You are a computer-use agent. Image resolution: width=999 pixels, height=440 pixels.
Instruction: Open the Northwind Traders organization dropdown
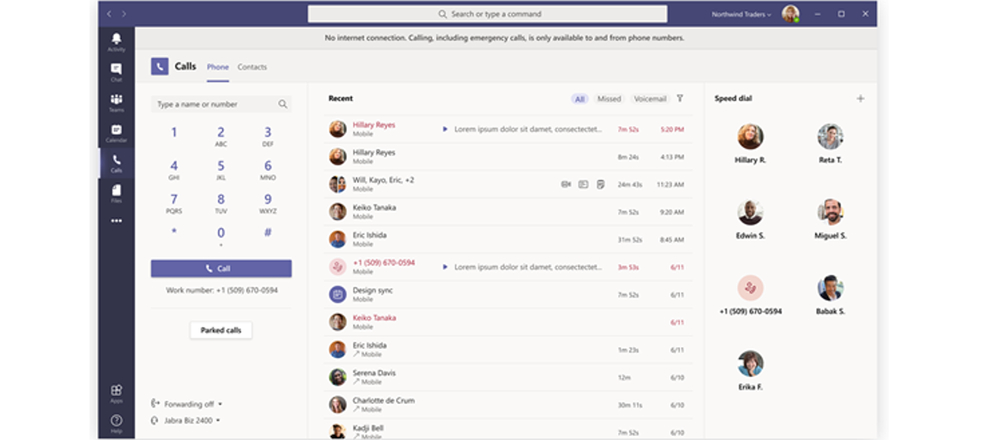[x=742, y=14]
